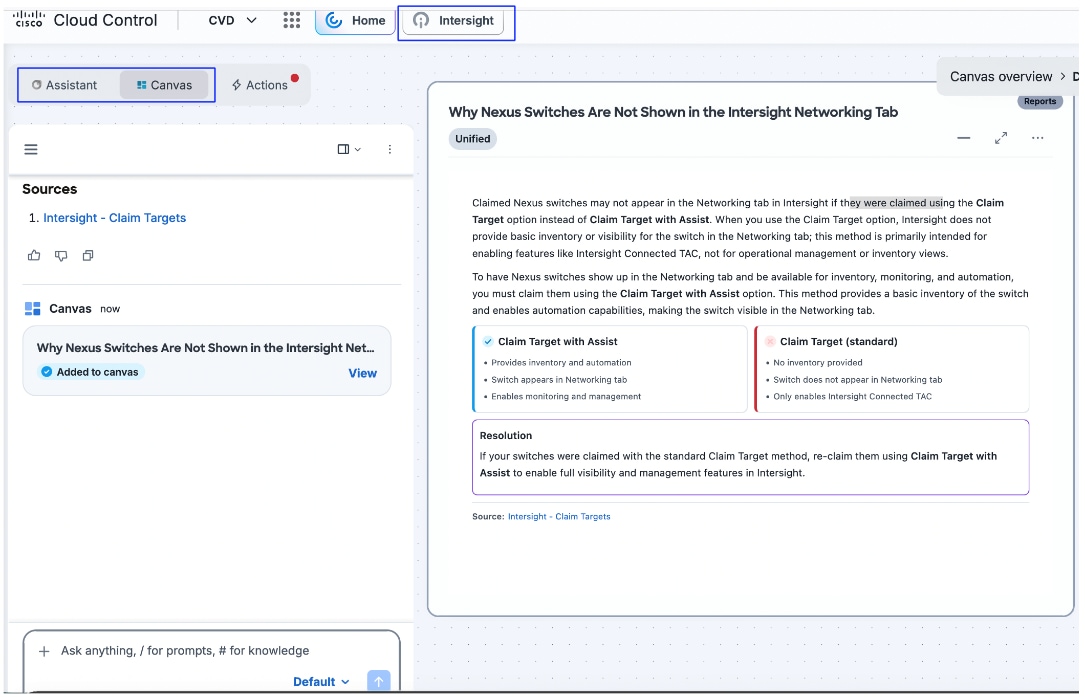The width and height of the screenshot is (1085, 697).
Task: Open the Intersight - Claim Targets source link
Action: [114, 218]
